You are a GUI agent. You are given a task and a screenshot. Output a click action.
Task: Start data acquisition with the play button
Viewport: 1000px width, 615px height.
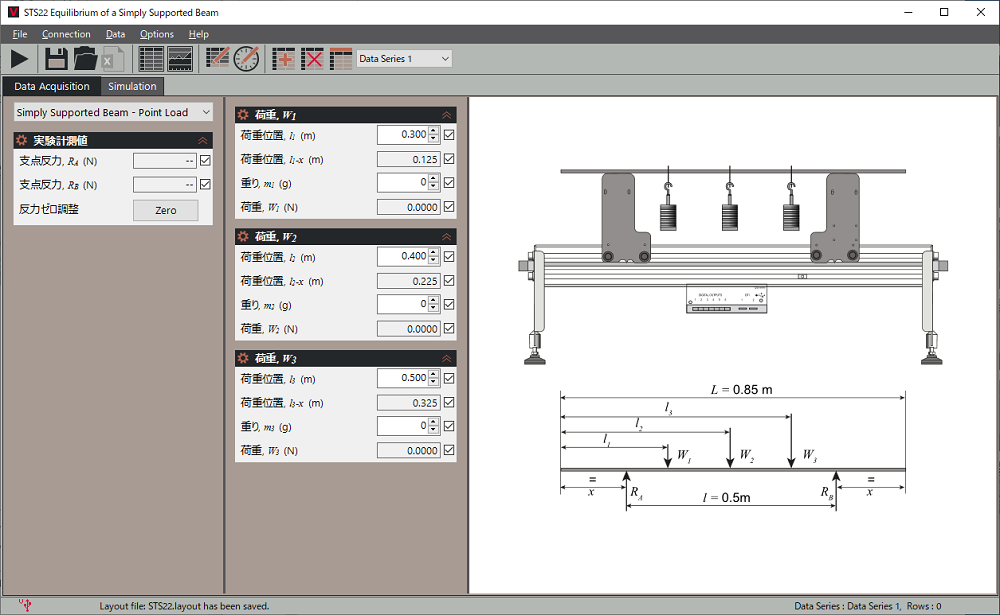click(20, 59)
